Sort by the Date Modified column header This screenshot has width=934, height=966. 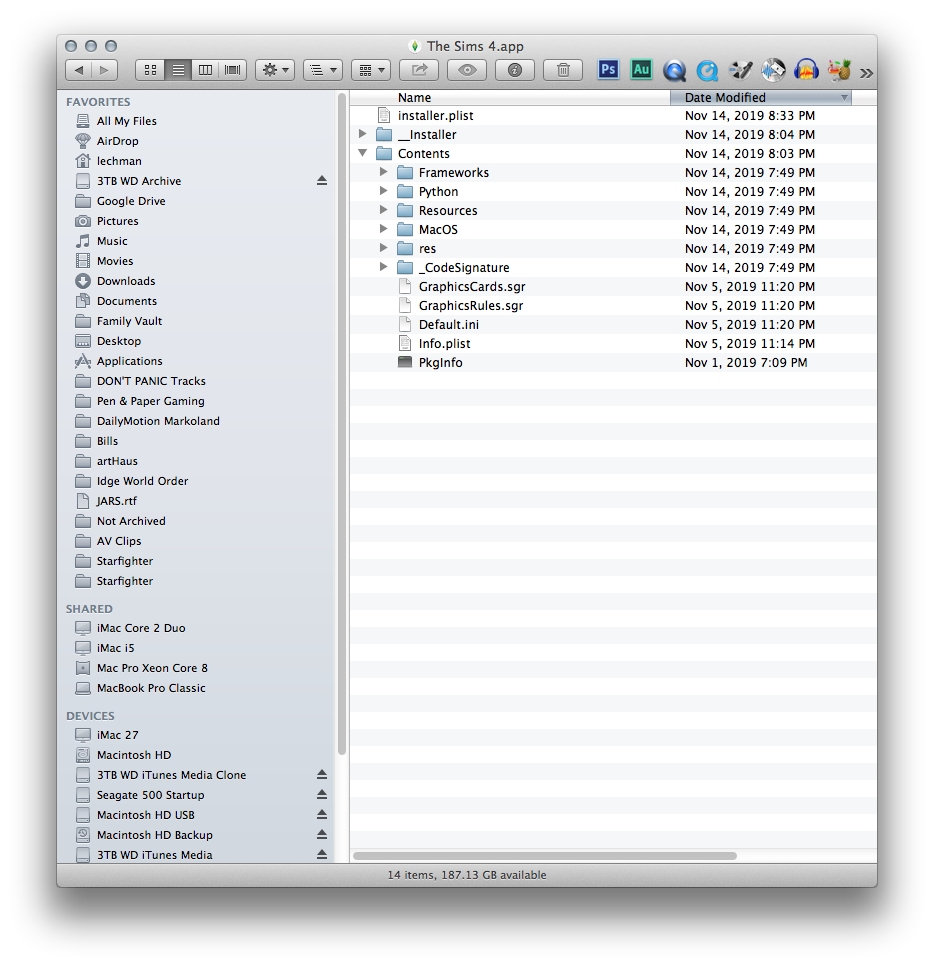pos(760,97)
